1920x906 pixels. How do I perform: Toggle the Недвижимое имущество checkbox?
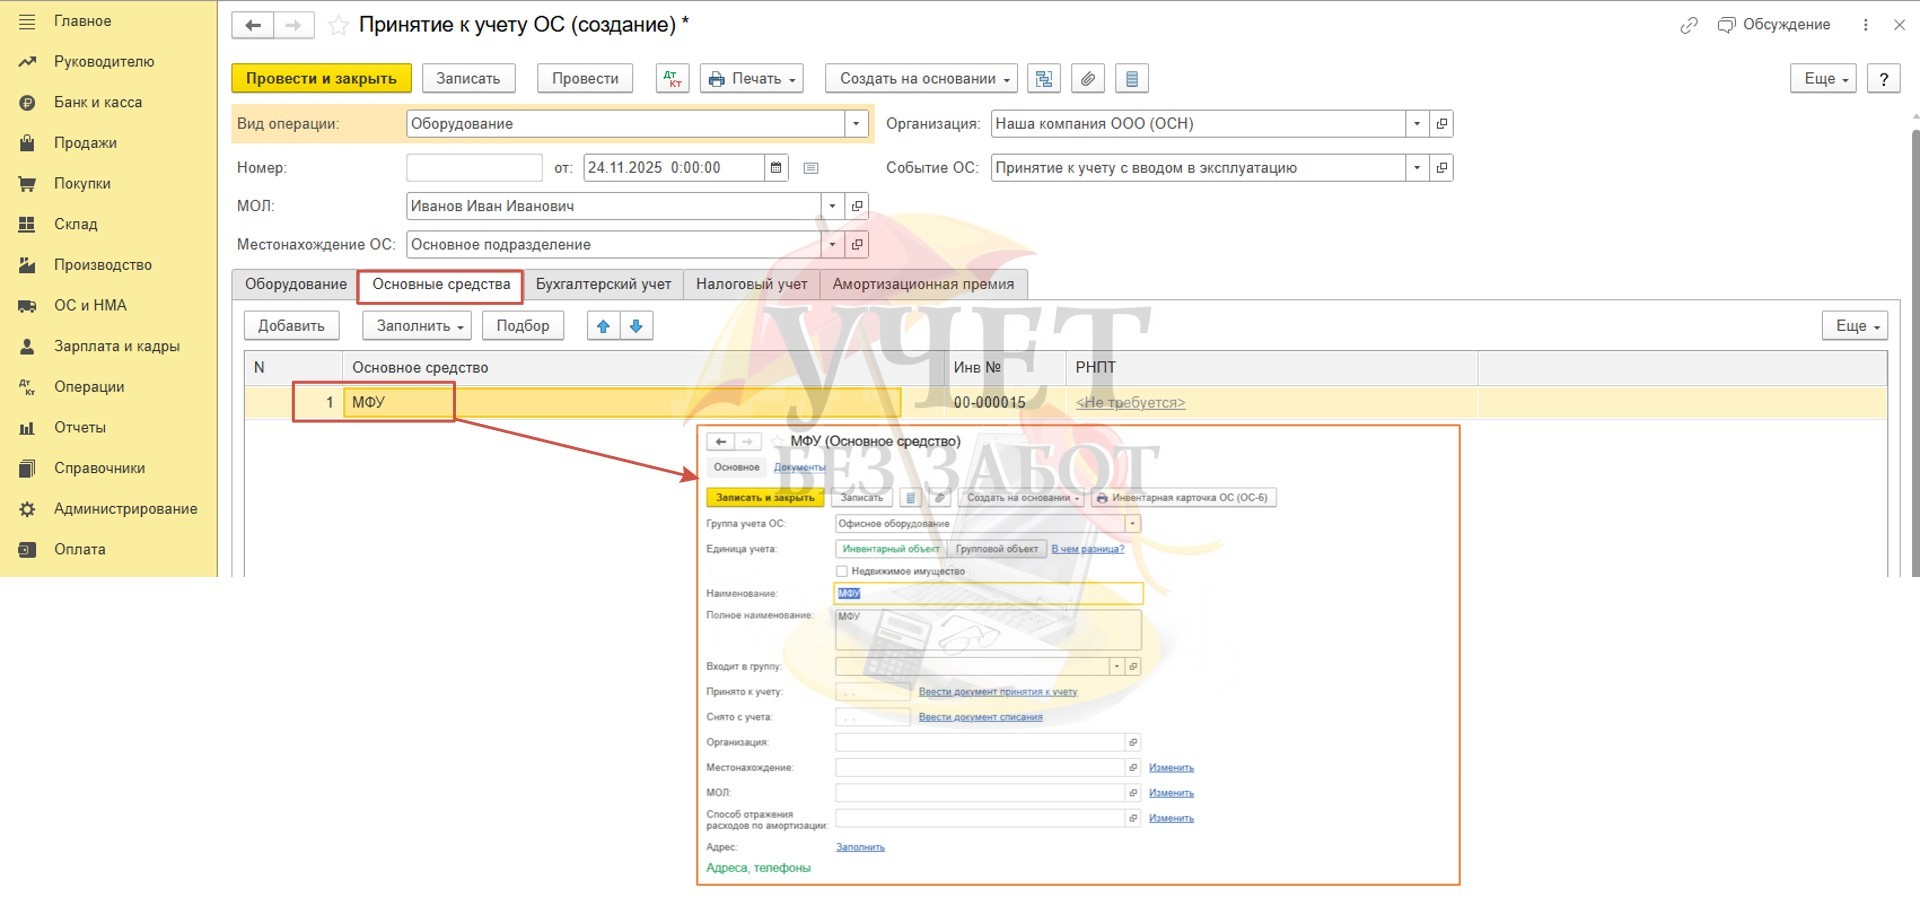click(842, 571)
